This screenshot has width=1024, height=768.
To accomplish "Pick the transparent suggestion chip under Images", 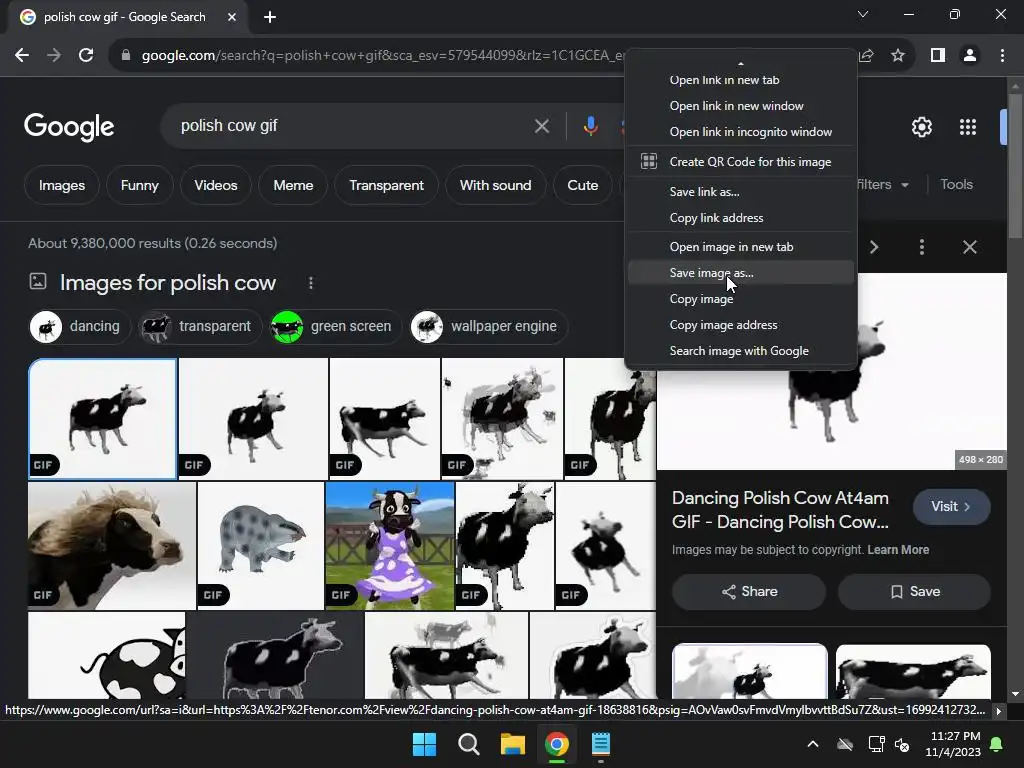I will click(200, 327).
